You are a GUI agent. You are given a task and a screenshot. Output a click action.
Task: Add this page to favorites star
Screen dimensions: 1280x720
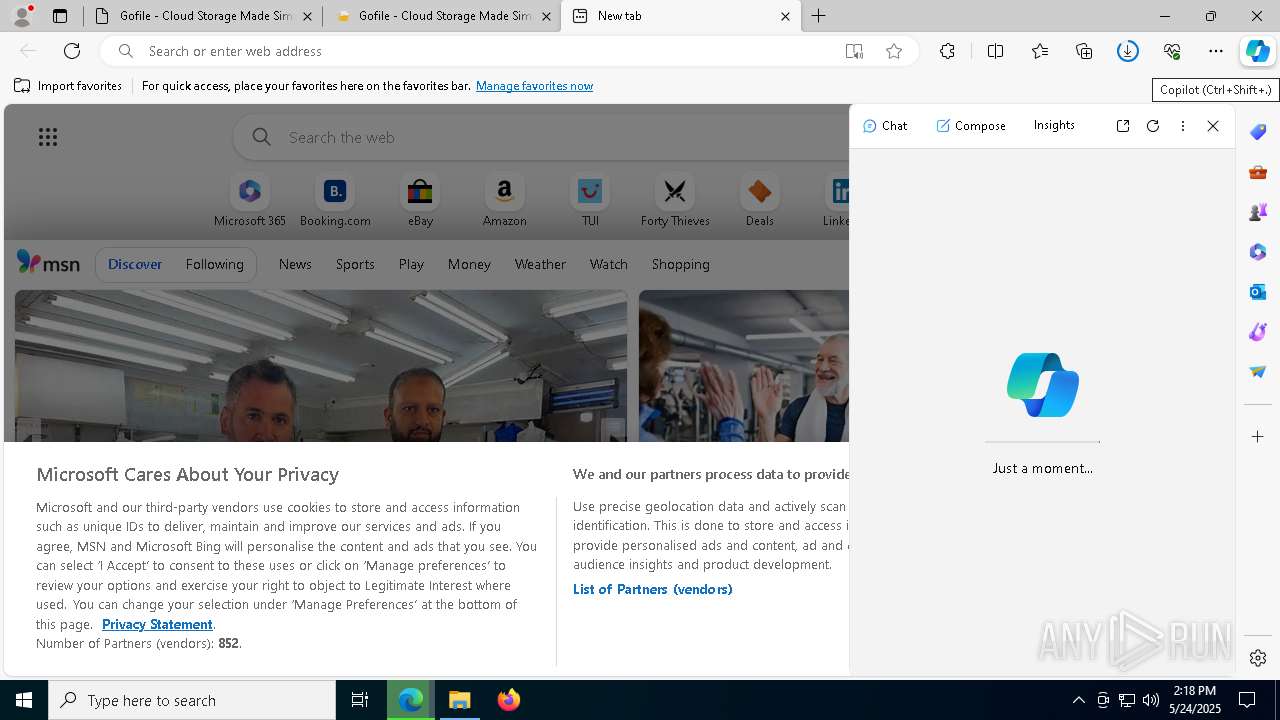(x=894, y=51)
